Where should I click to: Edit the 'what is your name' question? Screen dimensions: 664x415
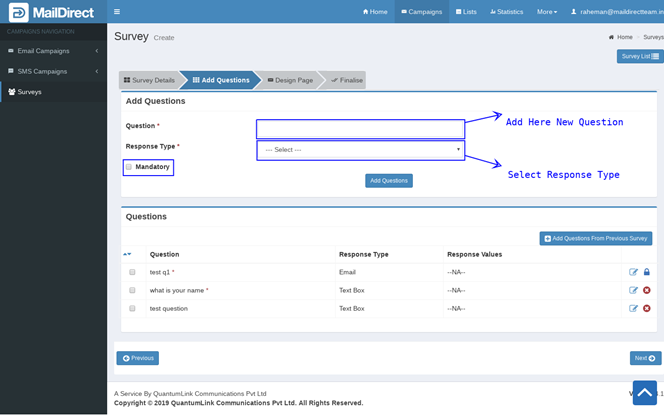pos(633,290)
